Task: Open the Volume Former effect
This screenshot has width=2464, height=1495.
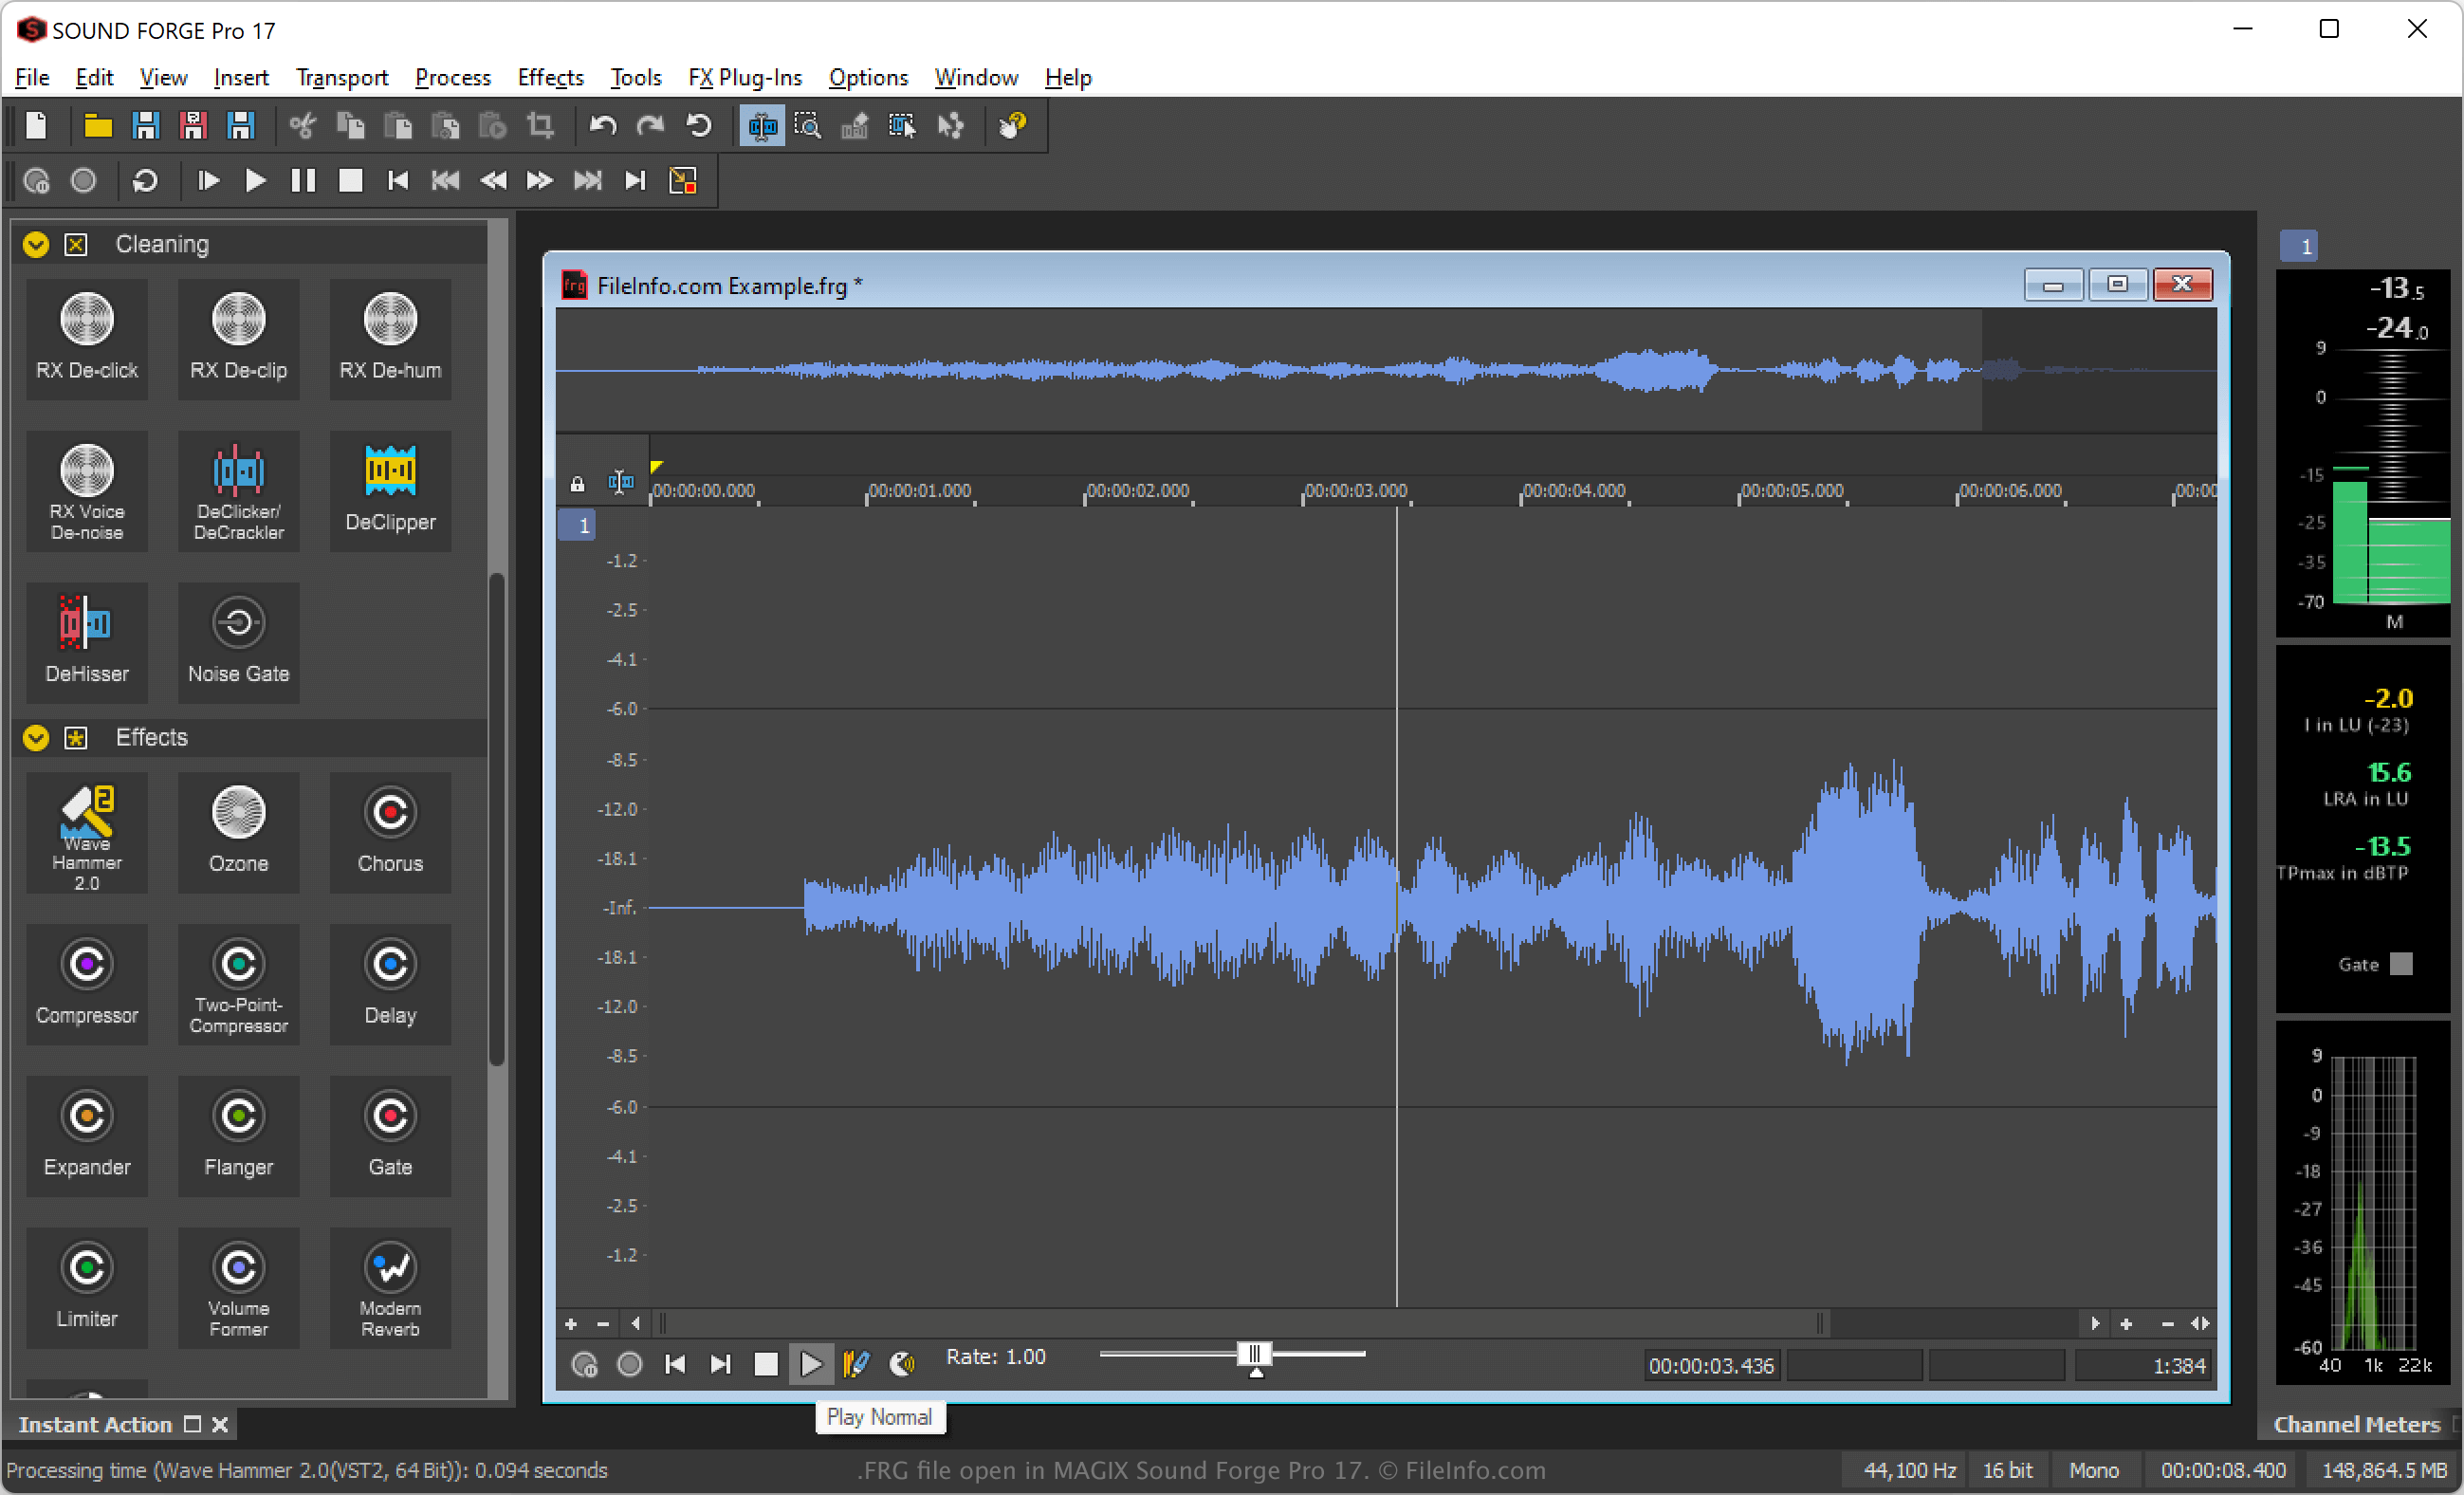Action: (239, 1289)
